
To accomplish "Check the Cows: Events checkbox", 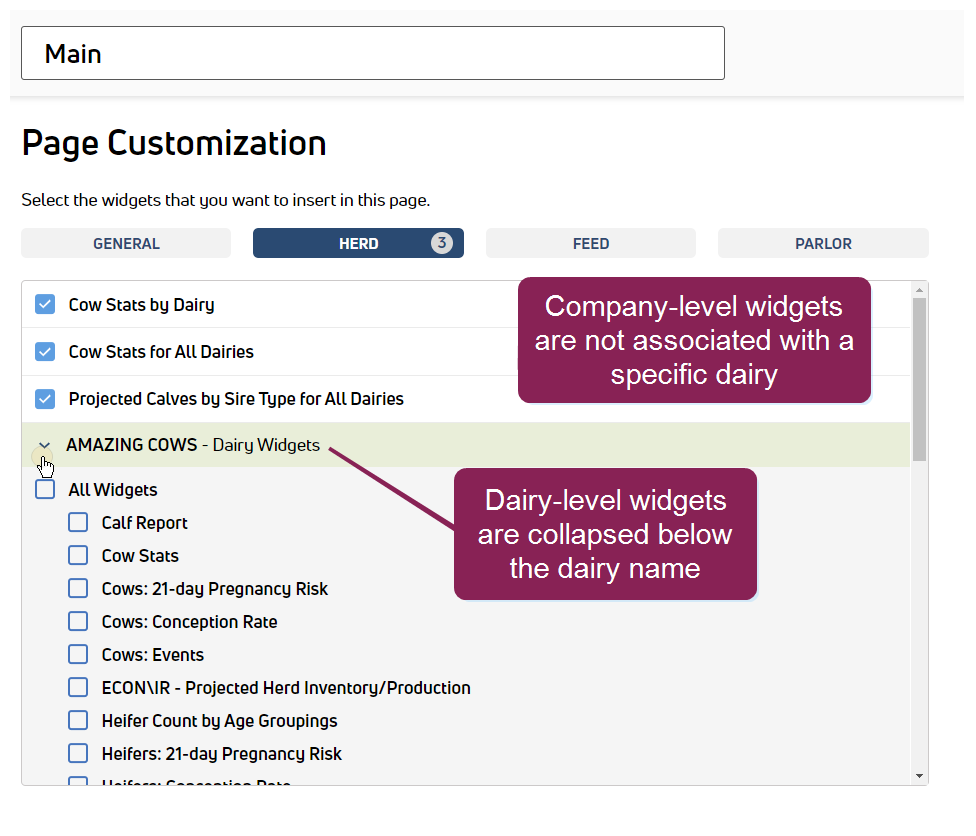I will click(78, 655).
